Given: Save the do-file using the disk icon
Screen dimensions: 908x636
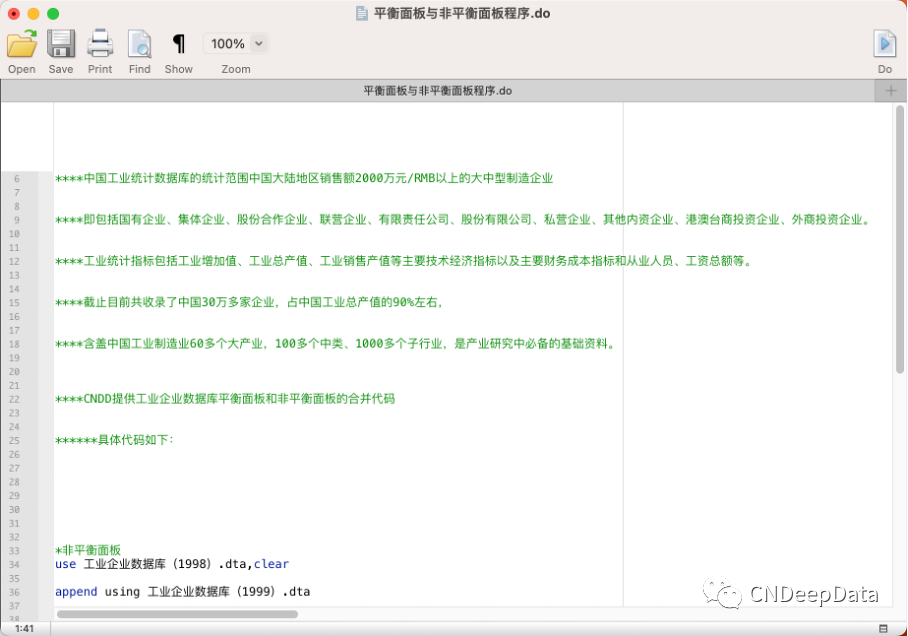Looking at the screenshot, I should pyautogui.click(x=60, y=44).
